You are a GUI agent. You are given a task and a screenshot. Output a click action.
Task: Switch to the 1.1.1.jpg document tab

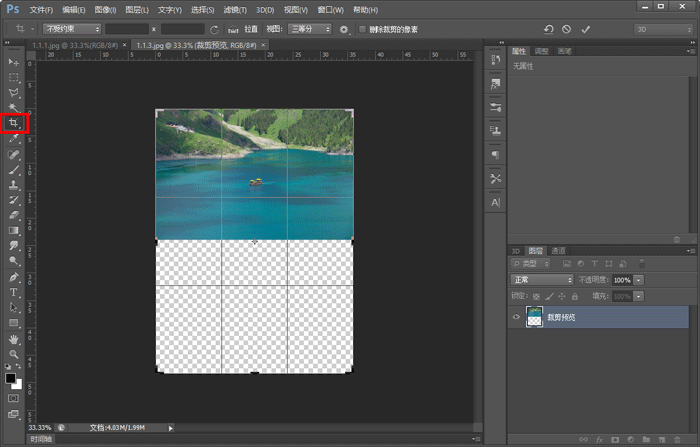click(75, 45)
